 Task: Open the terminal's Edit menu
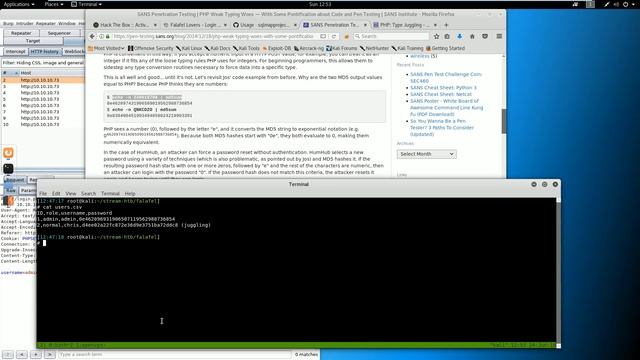click(x=56, y=193)
